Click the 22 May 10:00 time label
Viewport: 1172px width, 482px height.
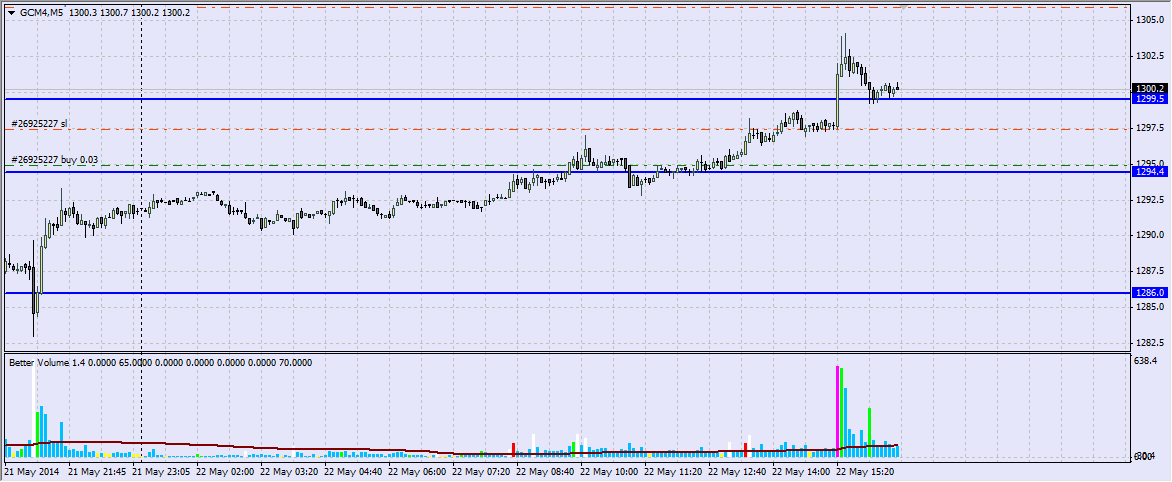click(x=611, y=472)
